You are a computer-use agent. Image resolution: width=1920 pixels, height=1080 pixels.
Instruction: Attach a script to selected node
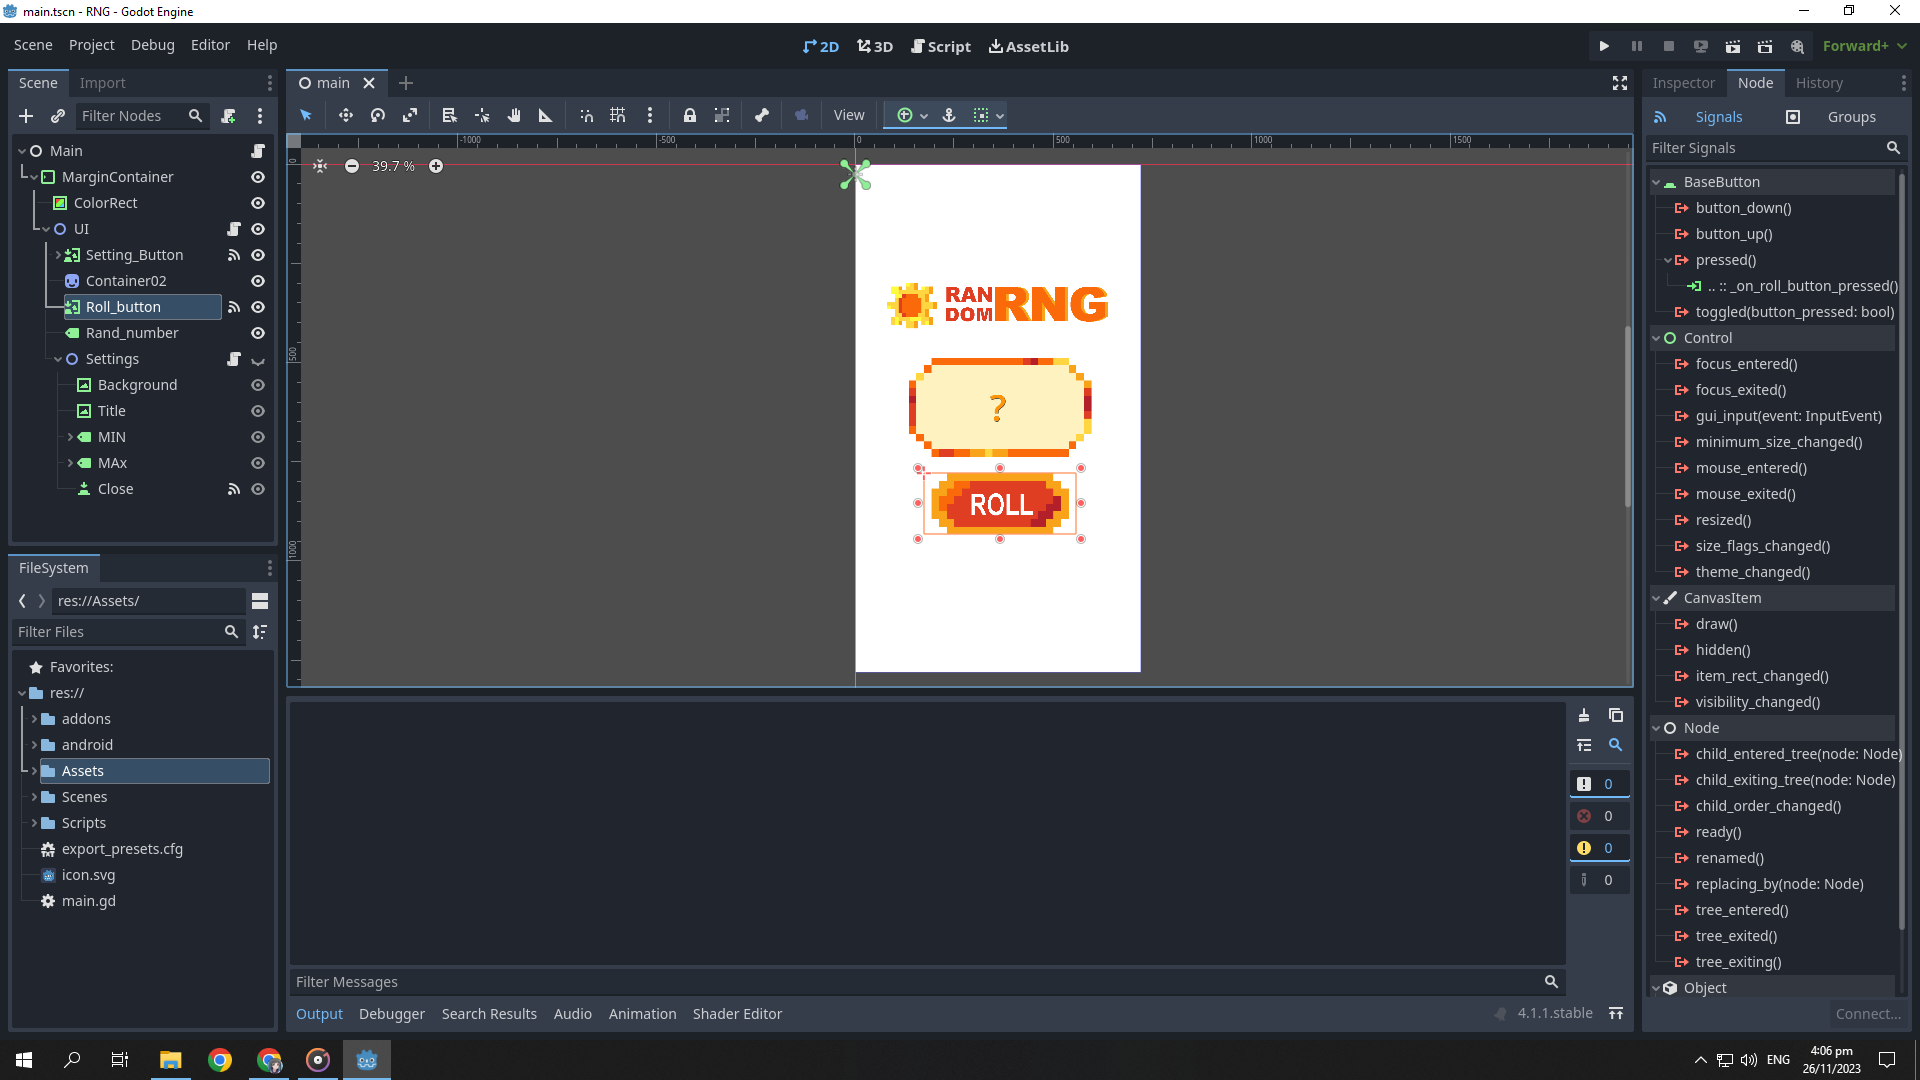coord(228,116)
